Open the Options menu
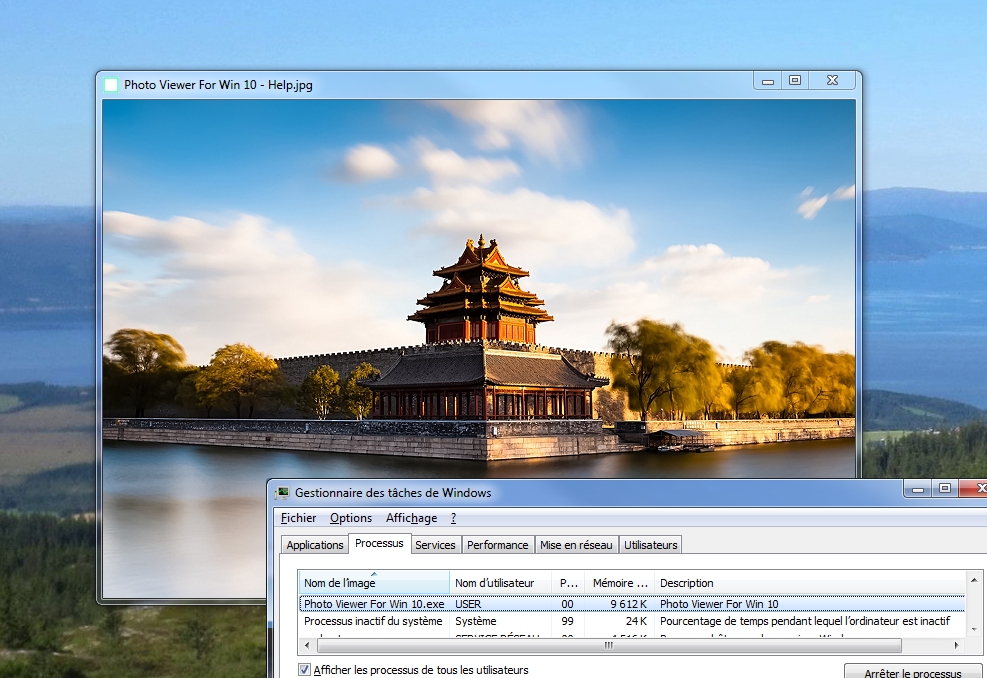 [351, 517]
